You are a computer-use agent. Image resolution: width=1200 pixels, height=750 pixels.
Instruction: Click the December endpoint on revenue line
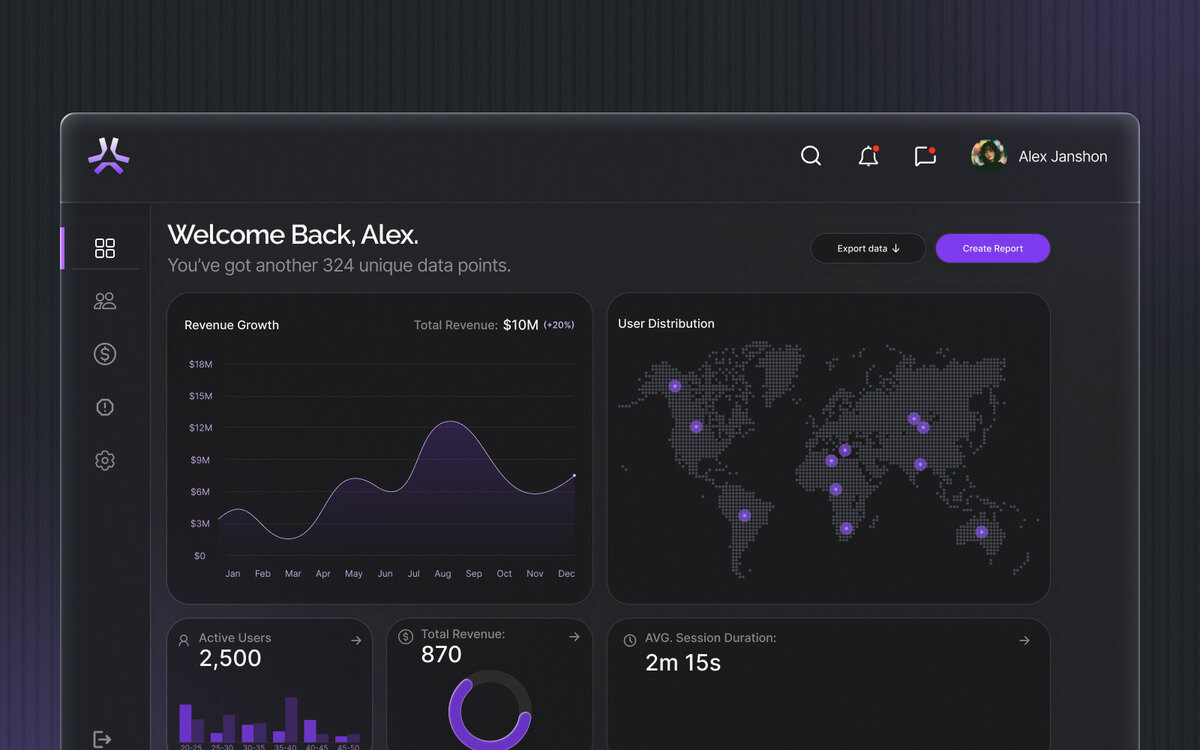pyautogui.click(x=574, y=475)
